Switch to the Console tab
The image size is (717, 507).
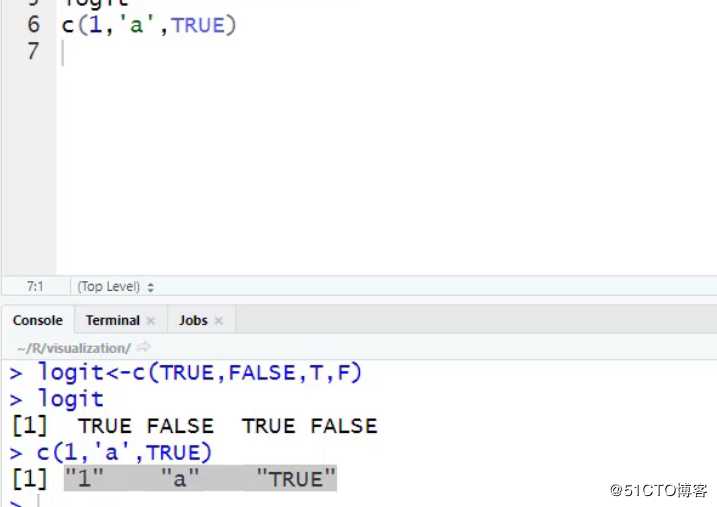pos(37,320)
